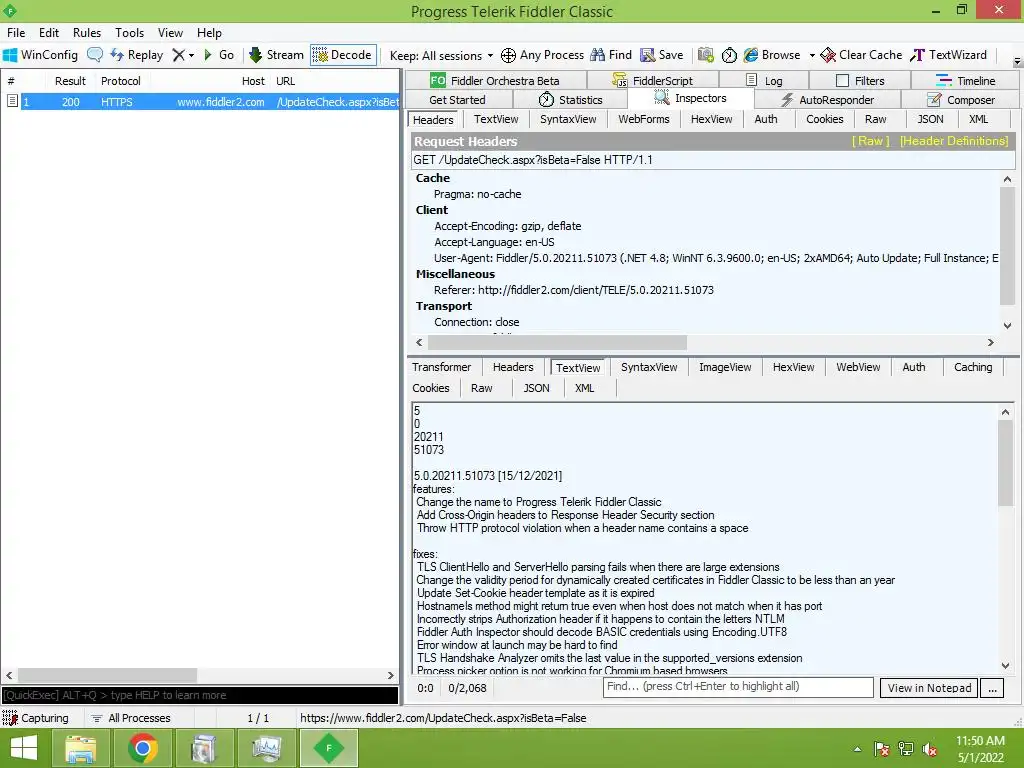Screen dimensions: 1024x768
Task: Open the View menu
Action: pyautogui.click(x=170, y=33)
